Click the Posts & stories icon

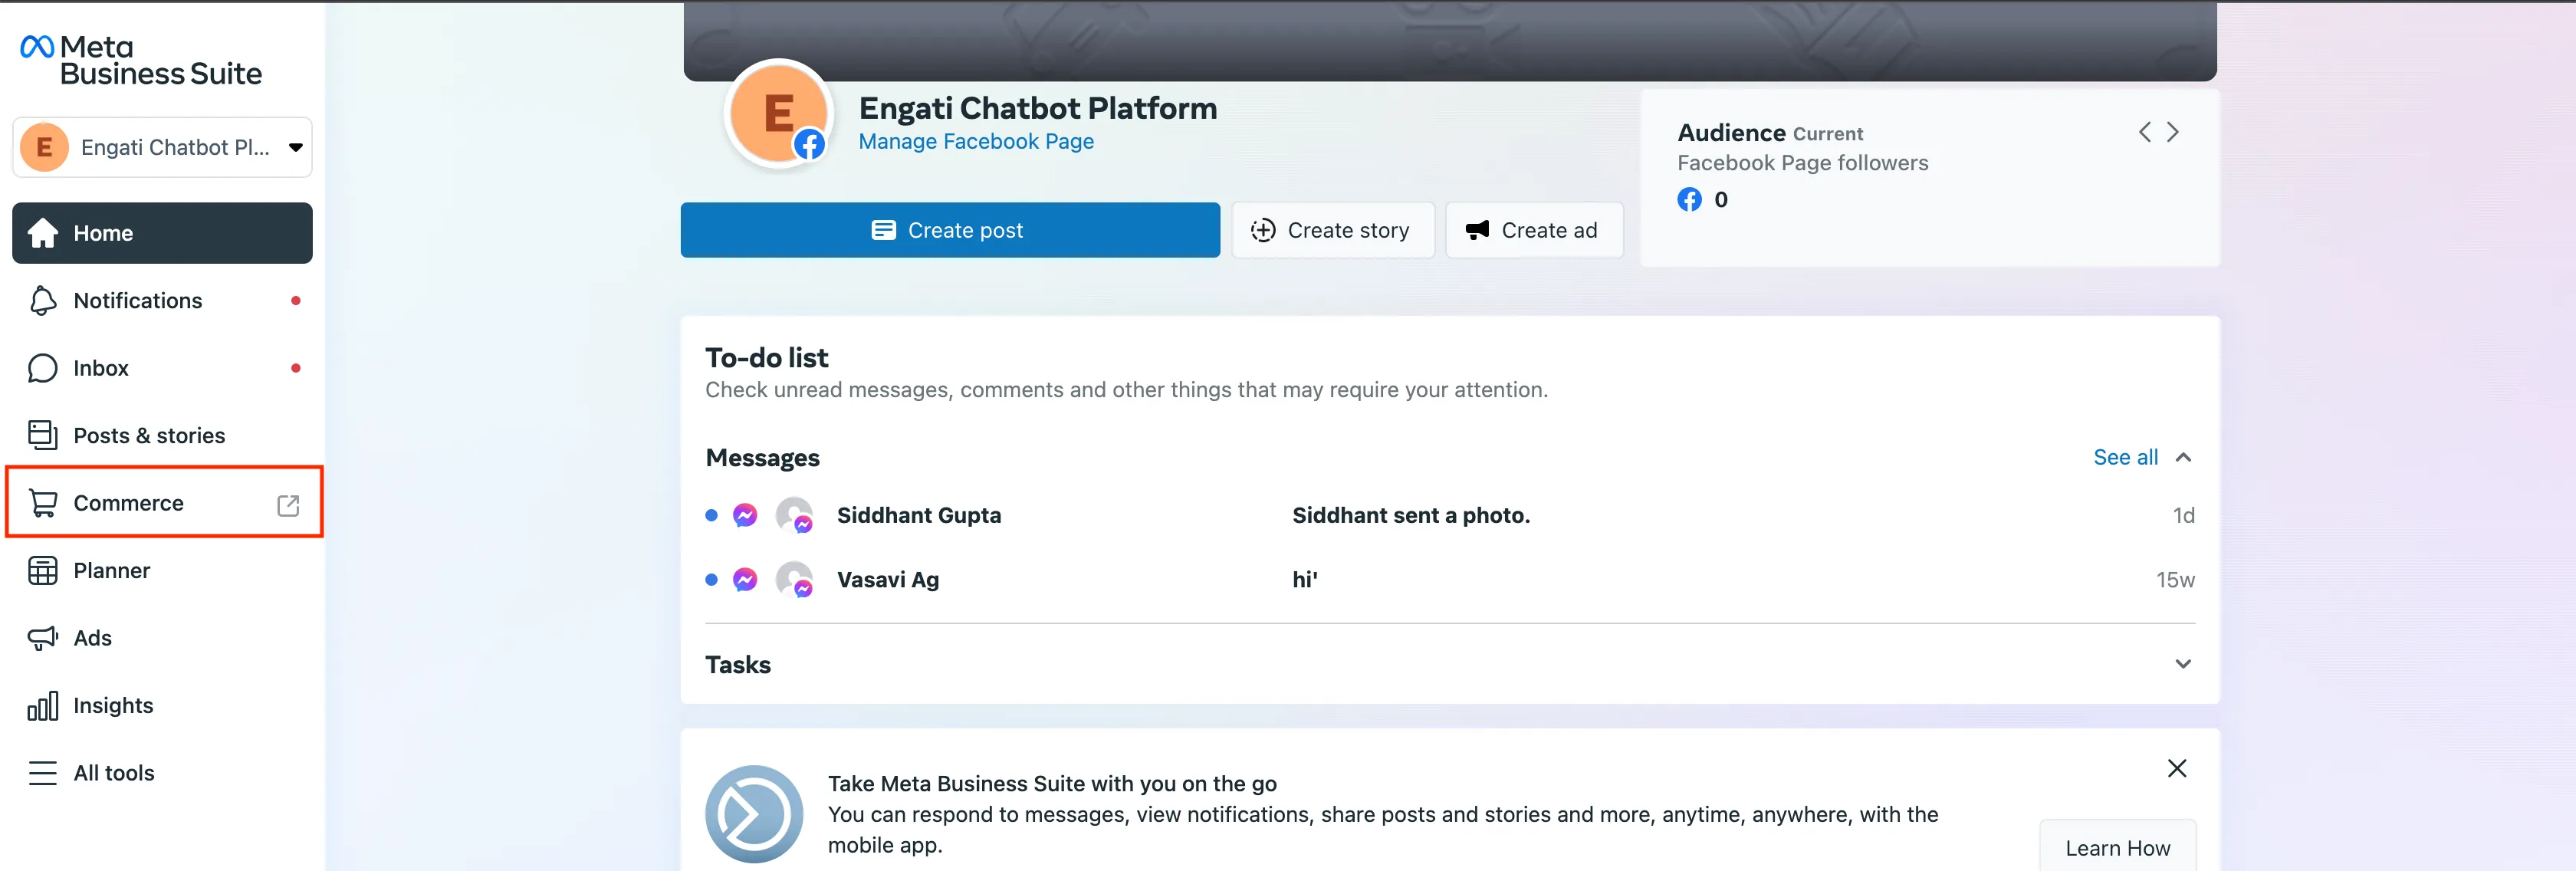[x=42, y=435]
